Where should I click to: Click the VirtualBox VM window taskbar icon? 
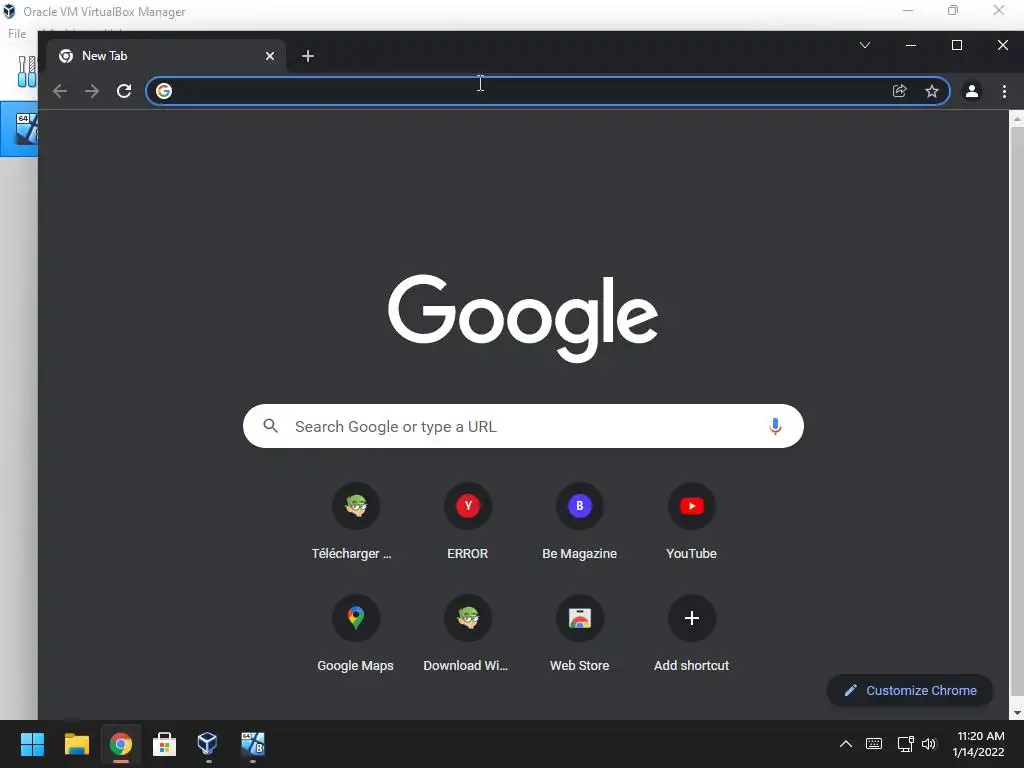click(252, 744)
